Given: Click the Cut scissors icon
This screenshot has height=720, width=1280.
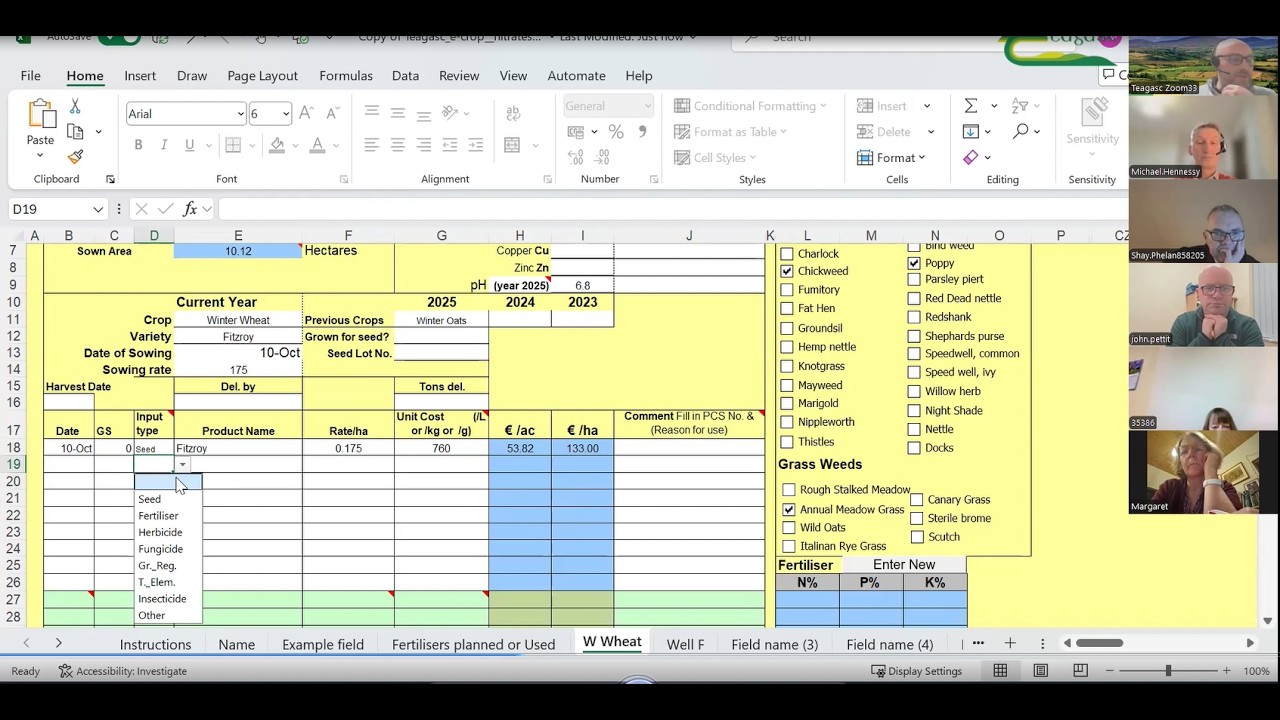Looking at the screenshot, I should tap(75, 106).
